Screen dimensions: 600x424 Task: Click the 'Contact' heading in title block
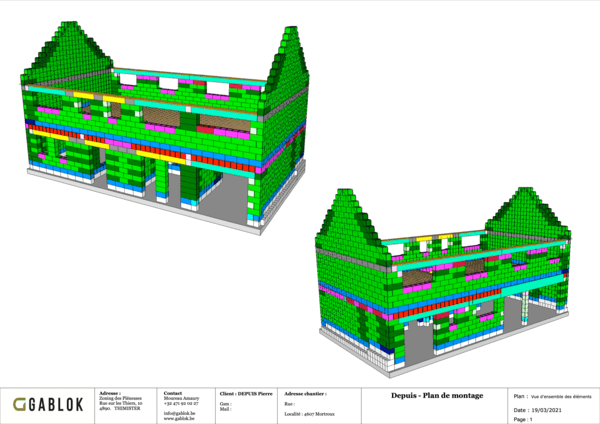click(x=173, y=394)
